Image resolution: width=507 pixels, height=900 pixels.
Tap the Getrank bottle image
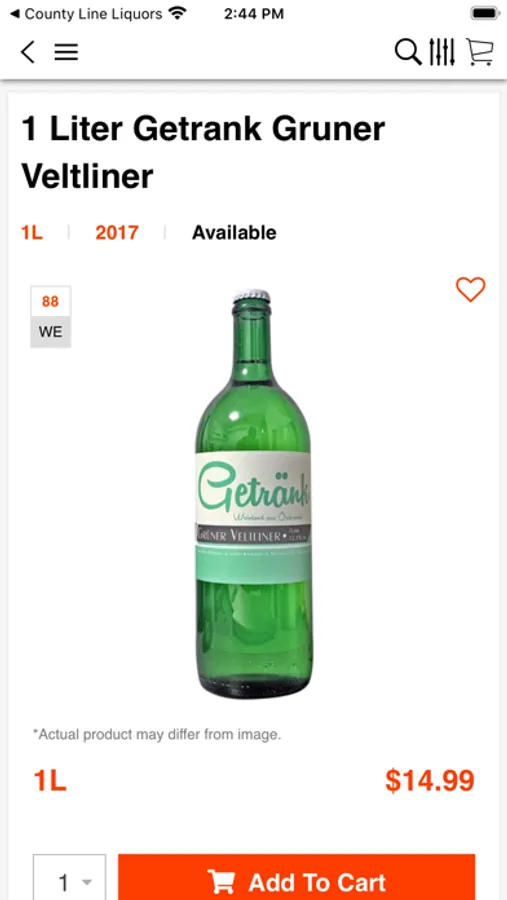(x=253, y=494)
